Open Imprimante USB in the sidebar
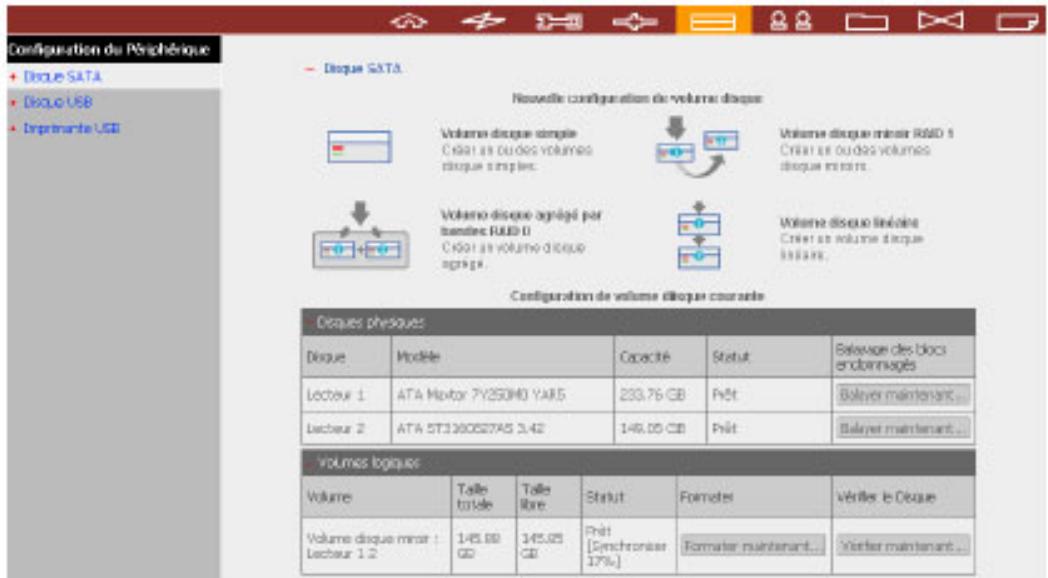1048x578 pixels. (72, 128)
